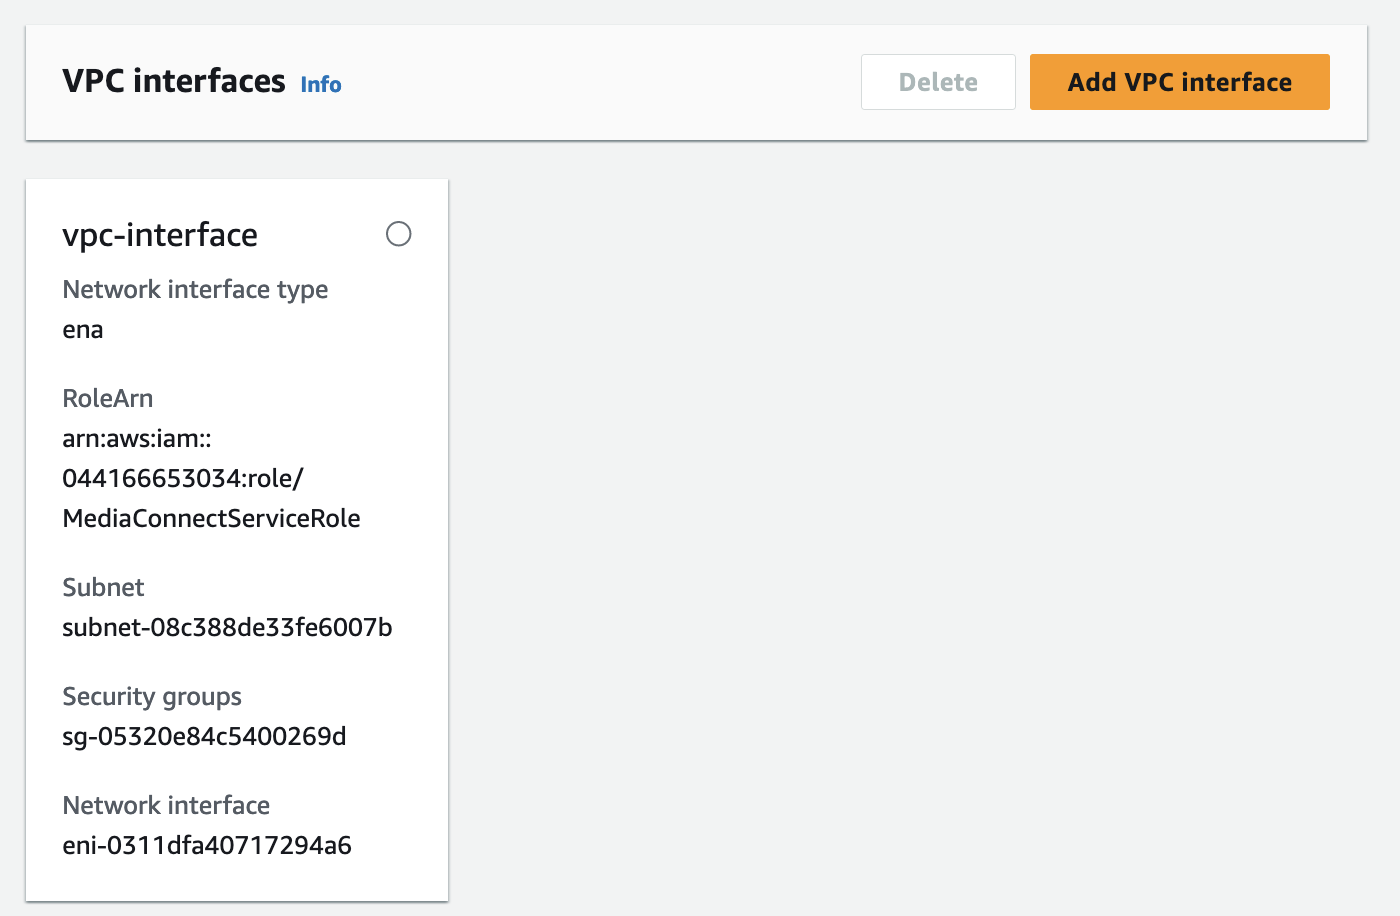Click the arn:aws:iam:: prefix text
The width and height of the screenshot is (1400, 916).
point(137,439)
